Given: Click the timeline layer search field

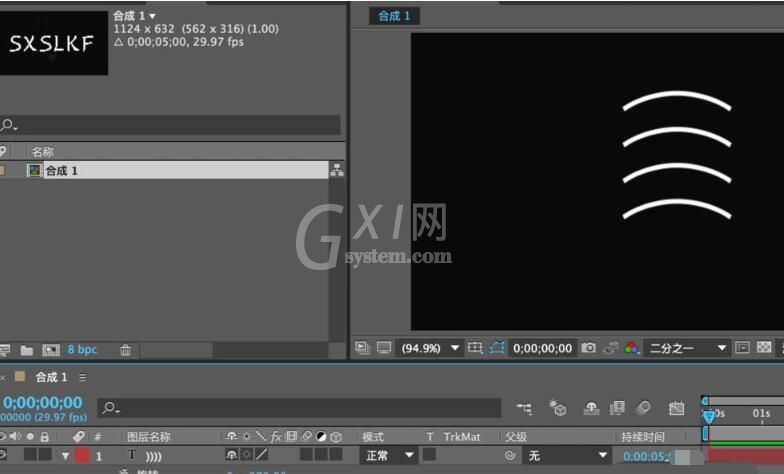Looking at the screenshot, I should (x=299, y=408).
